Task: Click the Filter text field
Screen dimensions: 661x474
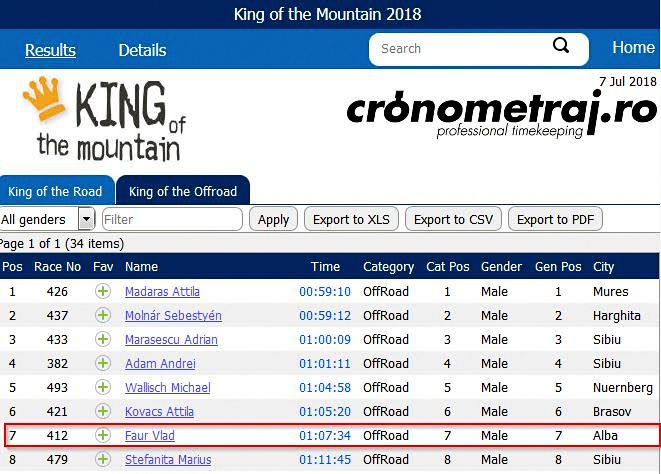Action: pos(172,219)
